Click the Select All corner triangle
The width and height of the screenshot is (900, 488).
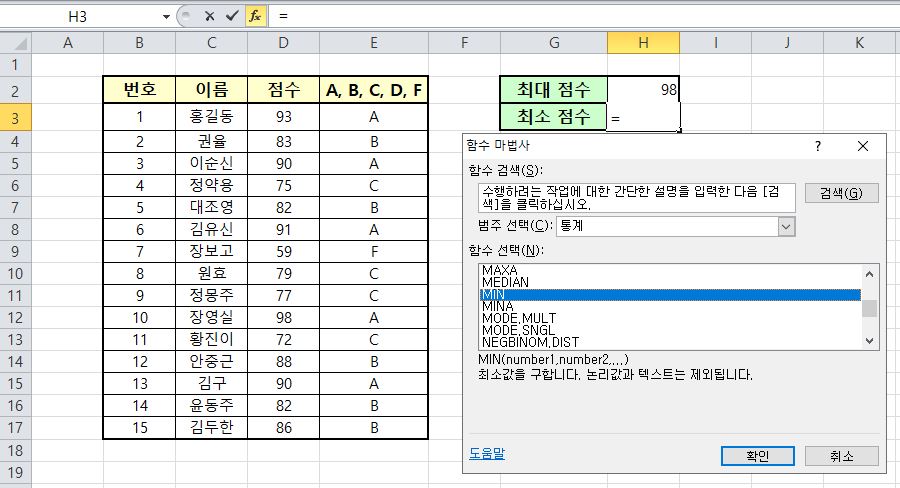pos(15,42)
